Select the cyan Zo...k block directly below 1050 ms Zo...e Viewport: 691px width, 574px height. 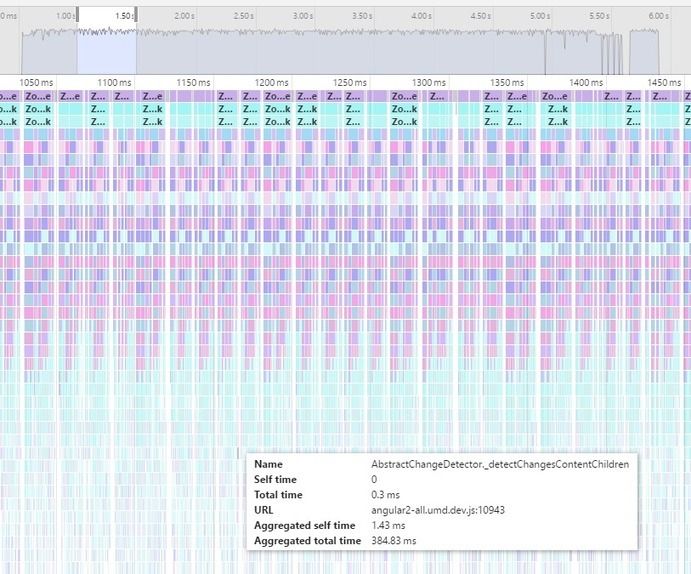pyautogui.click(x=38, y=109)
